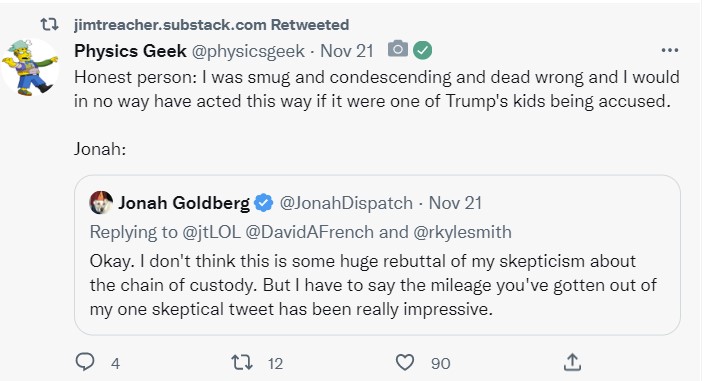Open jimtreacher.substack.com Retweeted link
Screen dimensions: 715x381
pyautogui.click(x=212, y=25)
